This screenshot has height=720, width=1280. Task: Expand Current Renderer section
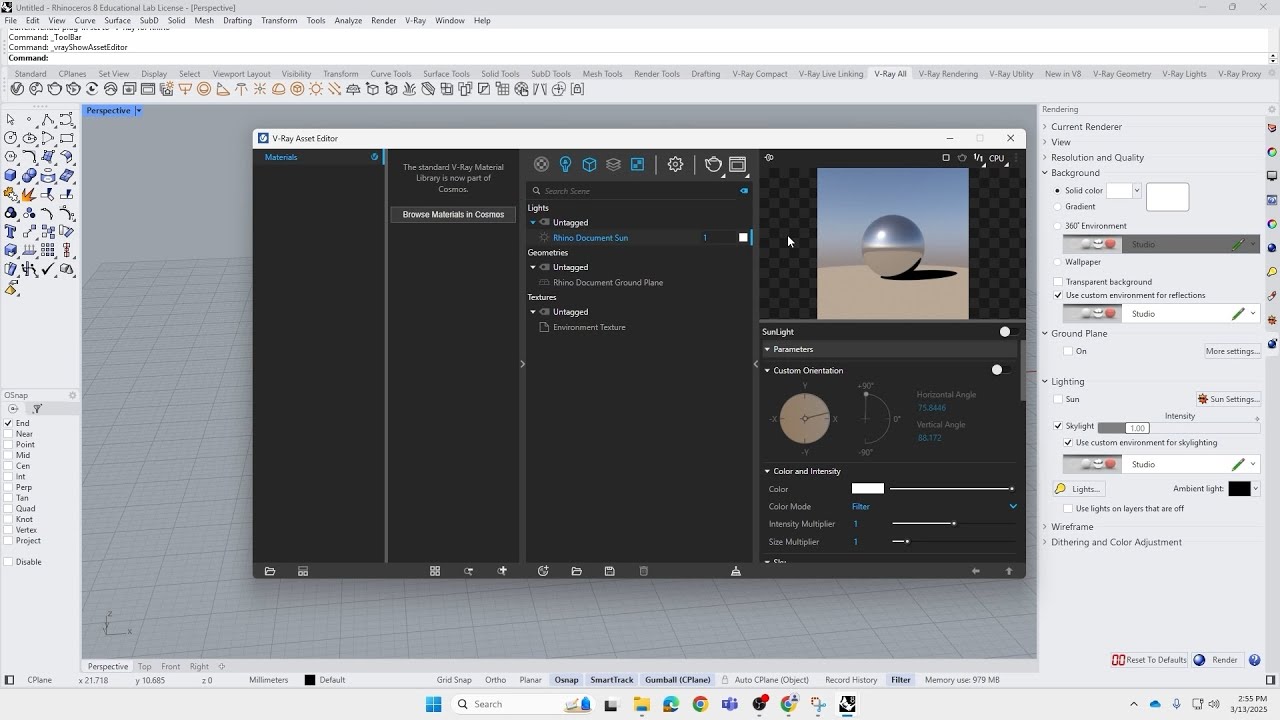1045,127
